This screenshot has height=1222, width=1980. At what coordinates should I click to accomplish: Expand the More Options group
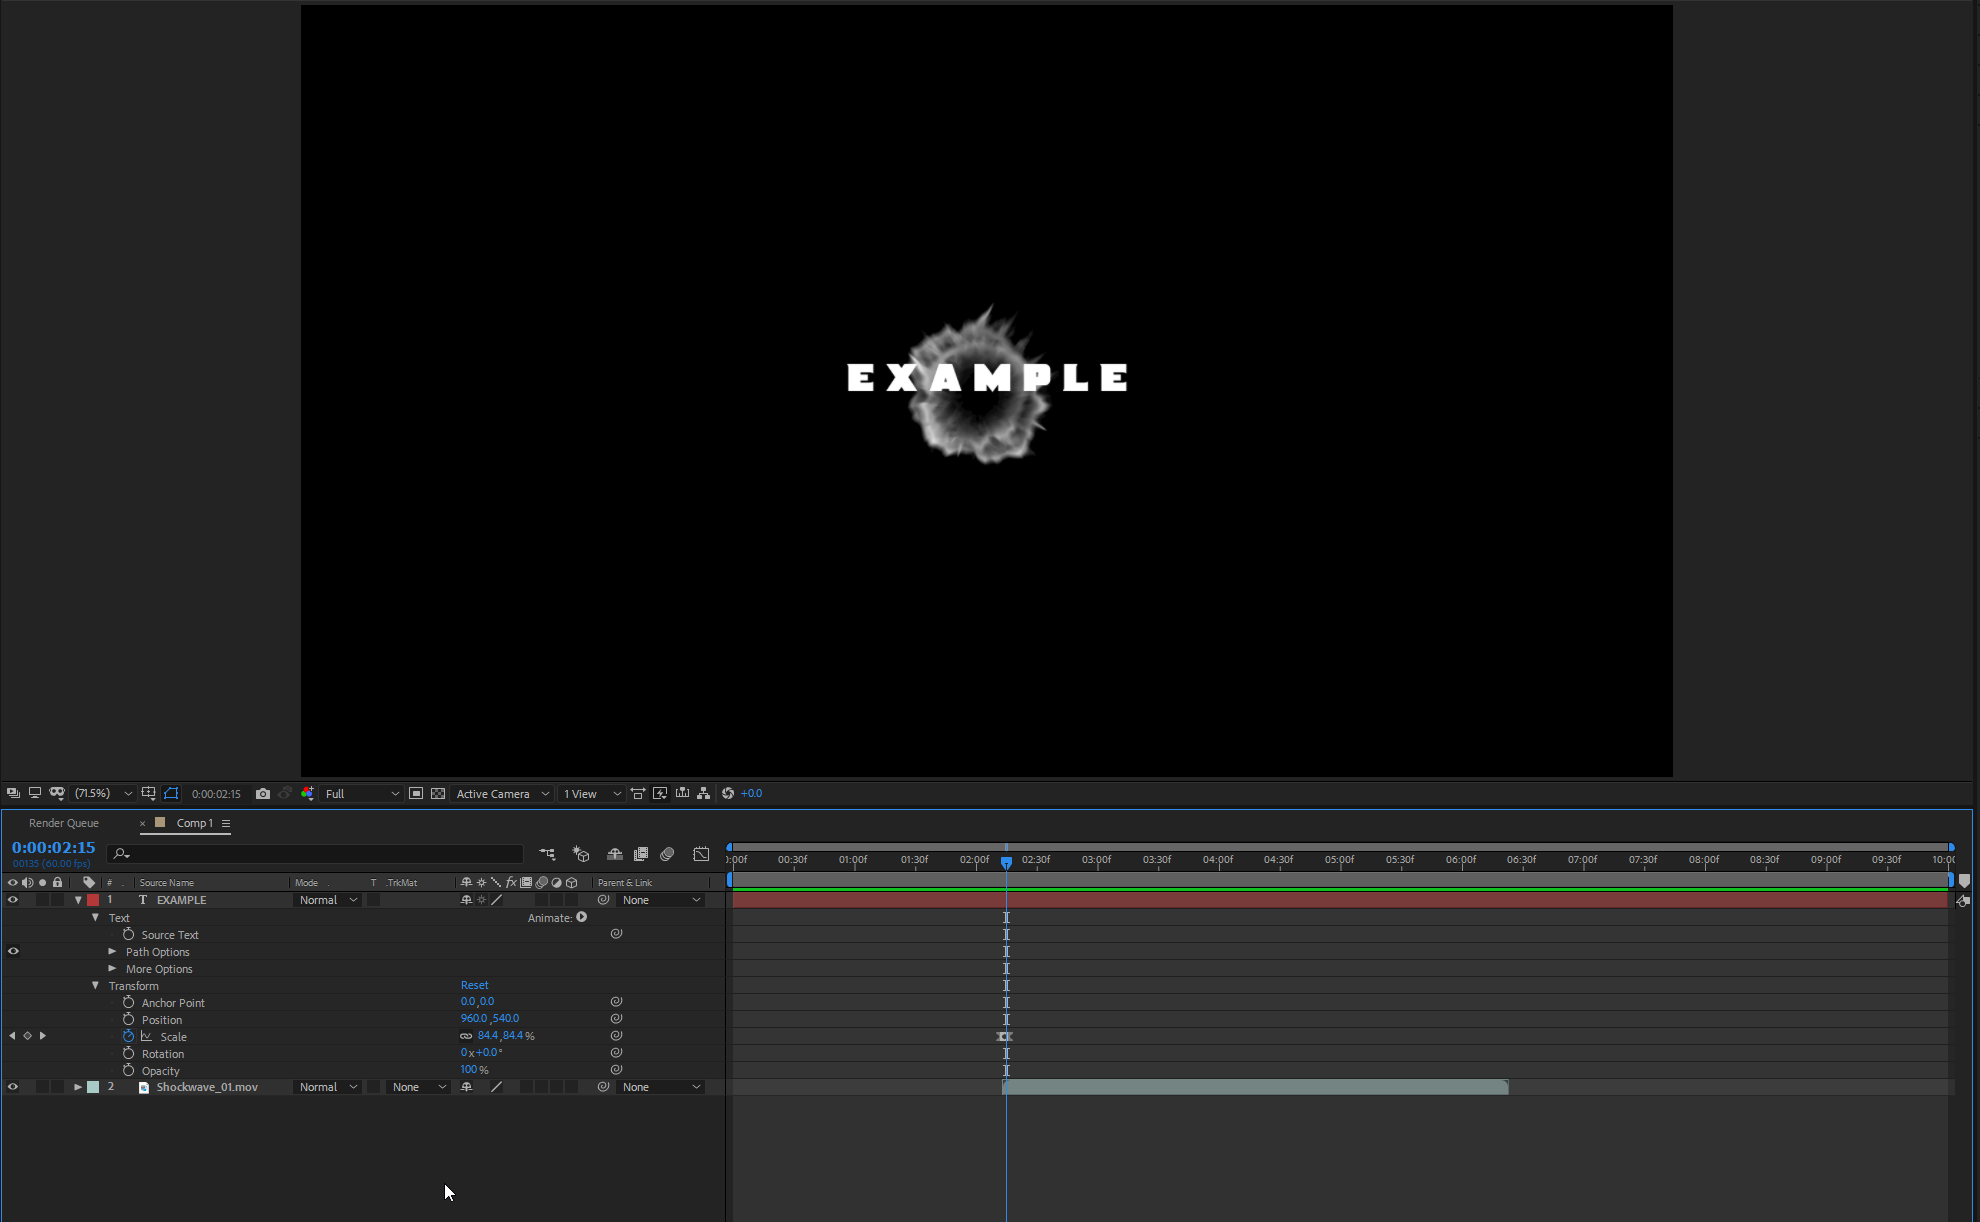[x=112, y=969]
